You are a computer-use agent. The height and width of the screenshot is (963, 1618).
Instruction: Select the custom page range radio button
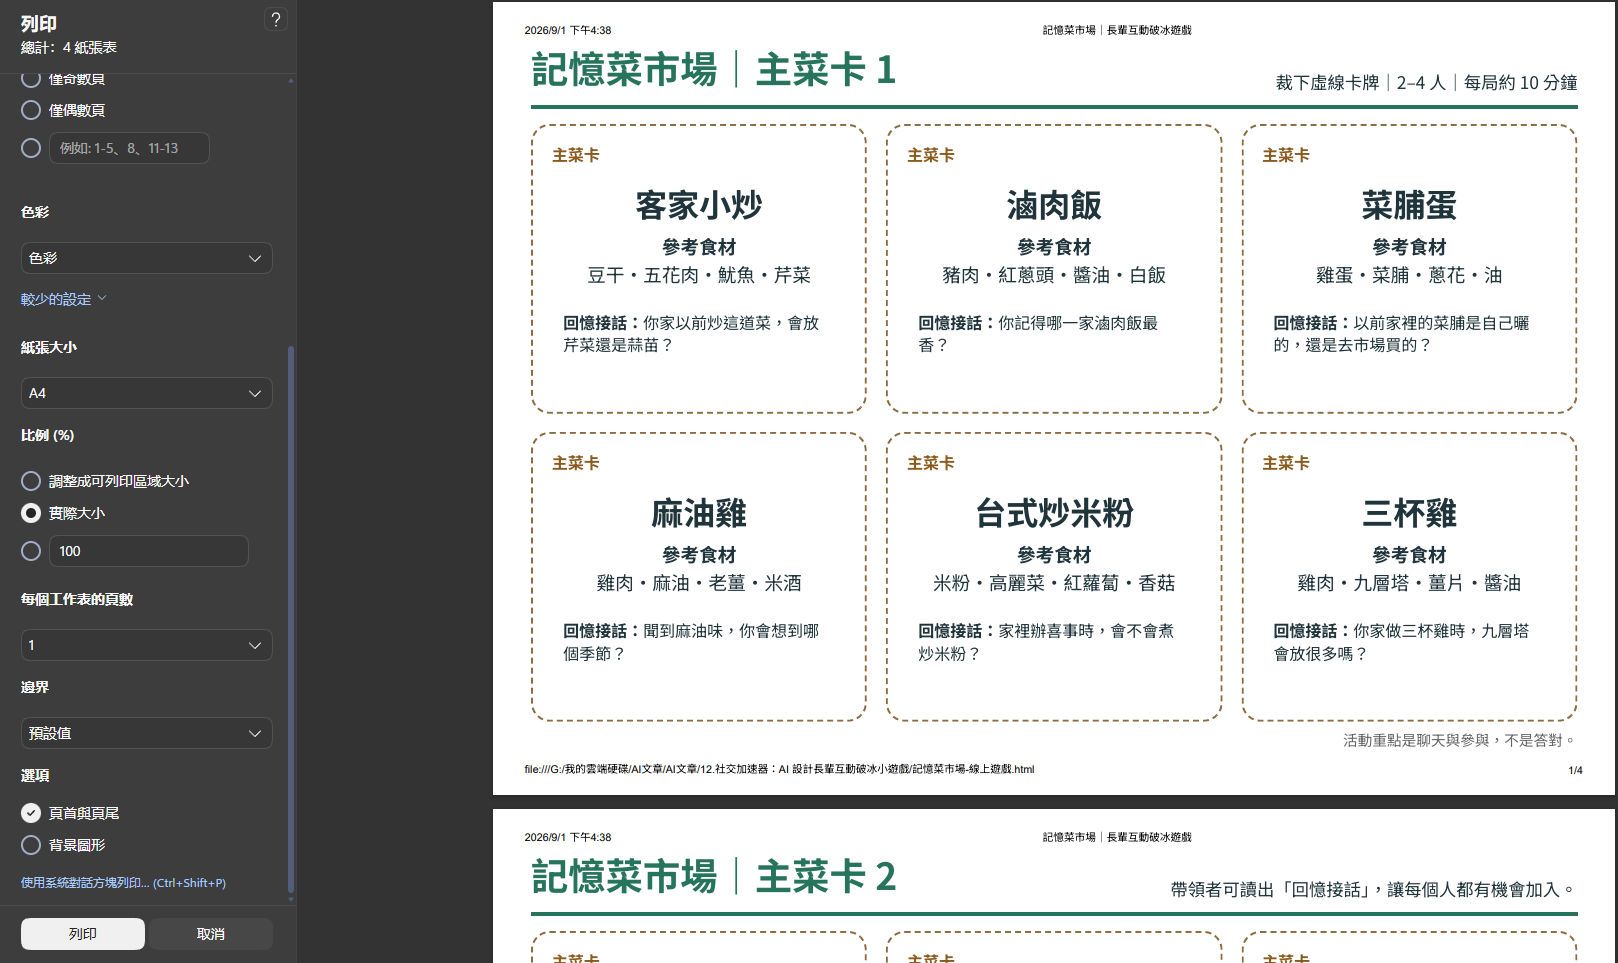[x=31, y=148]
